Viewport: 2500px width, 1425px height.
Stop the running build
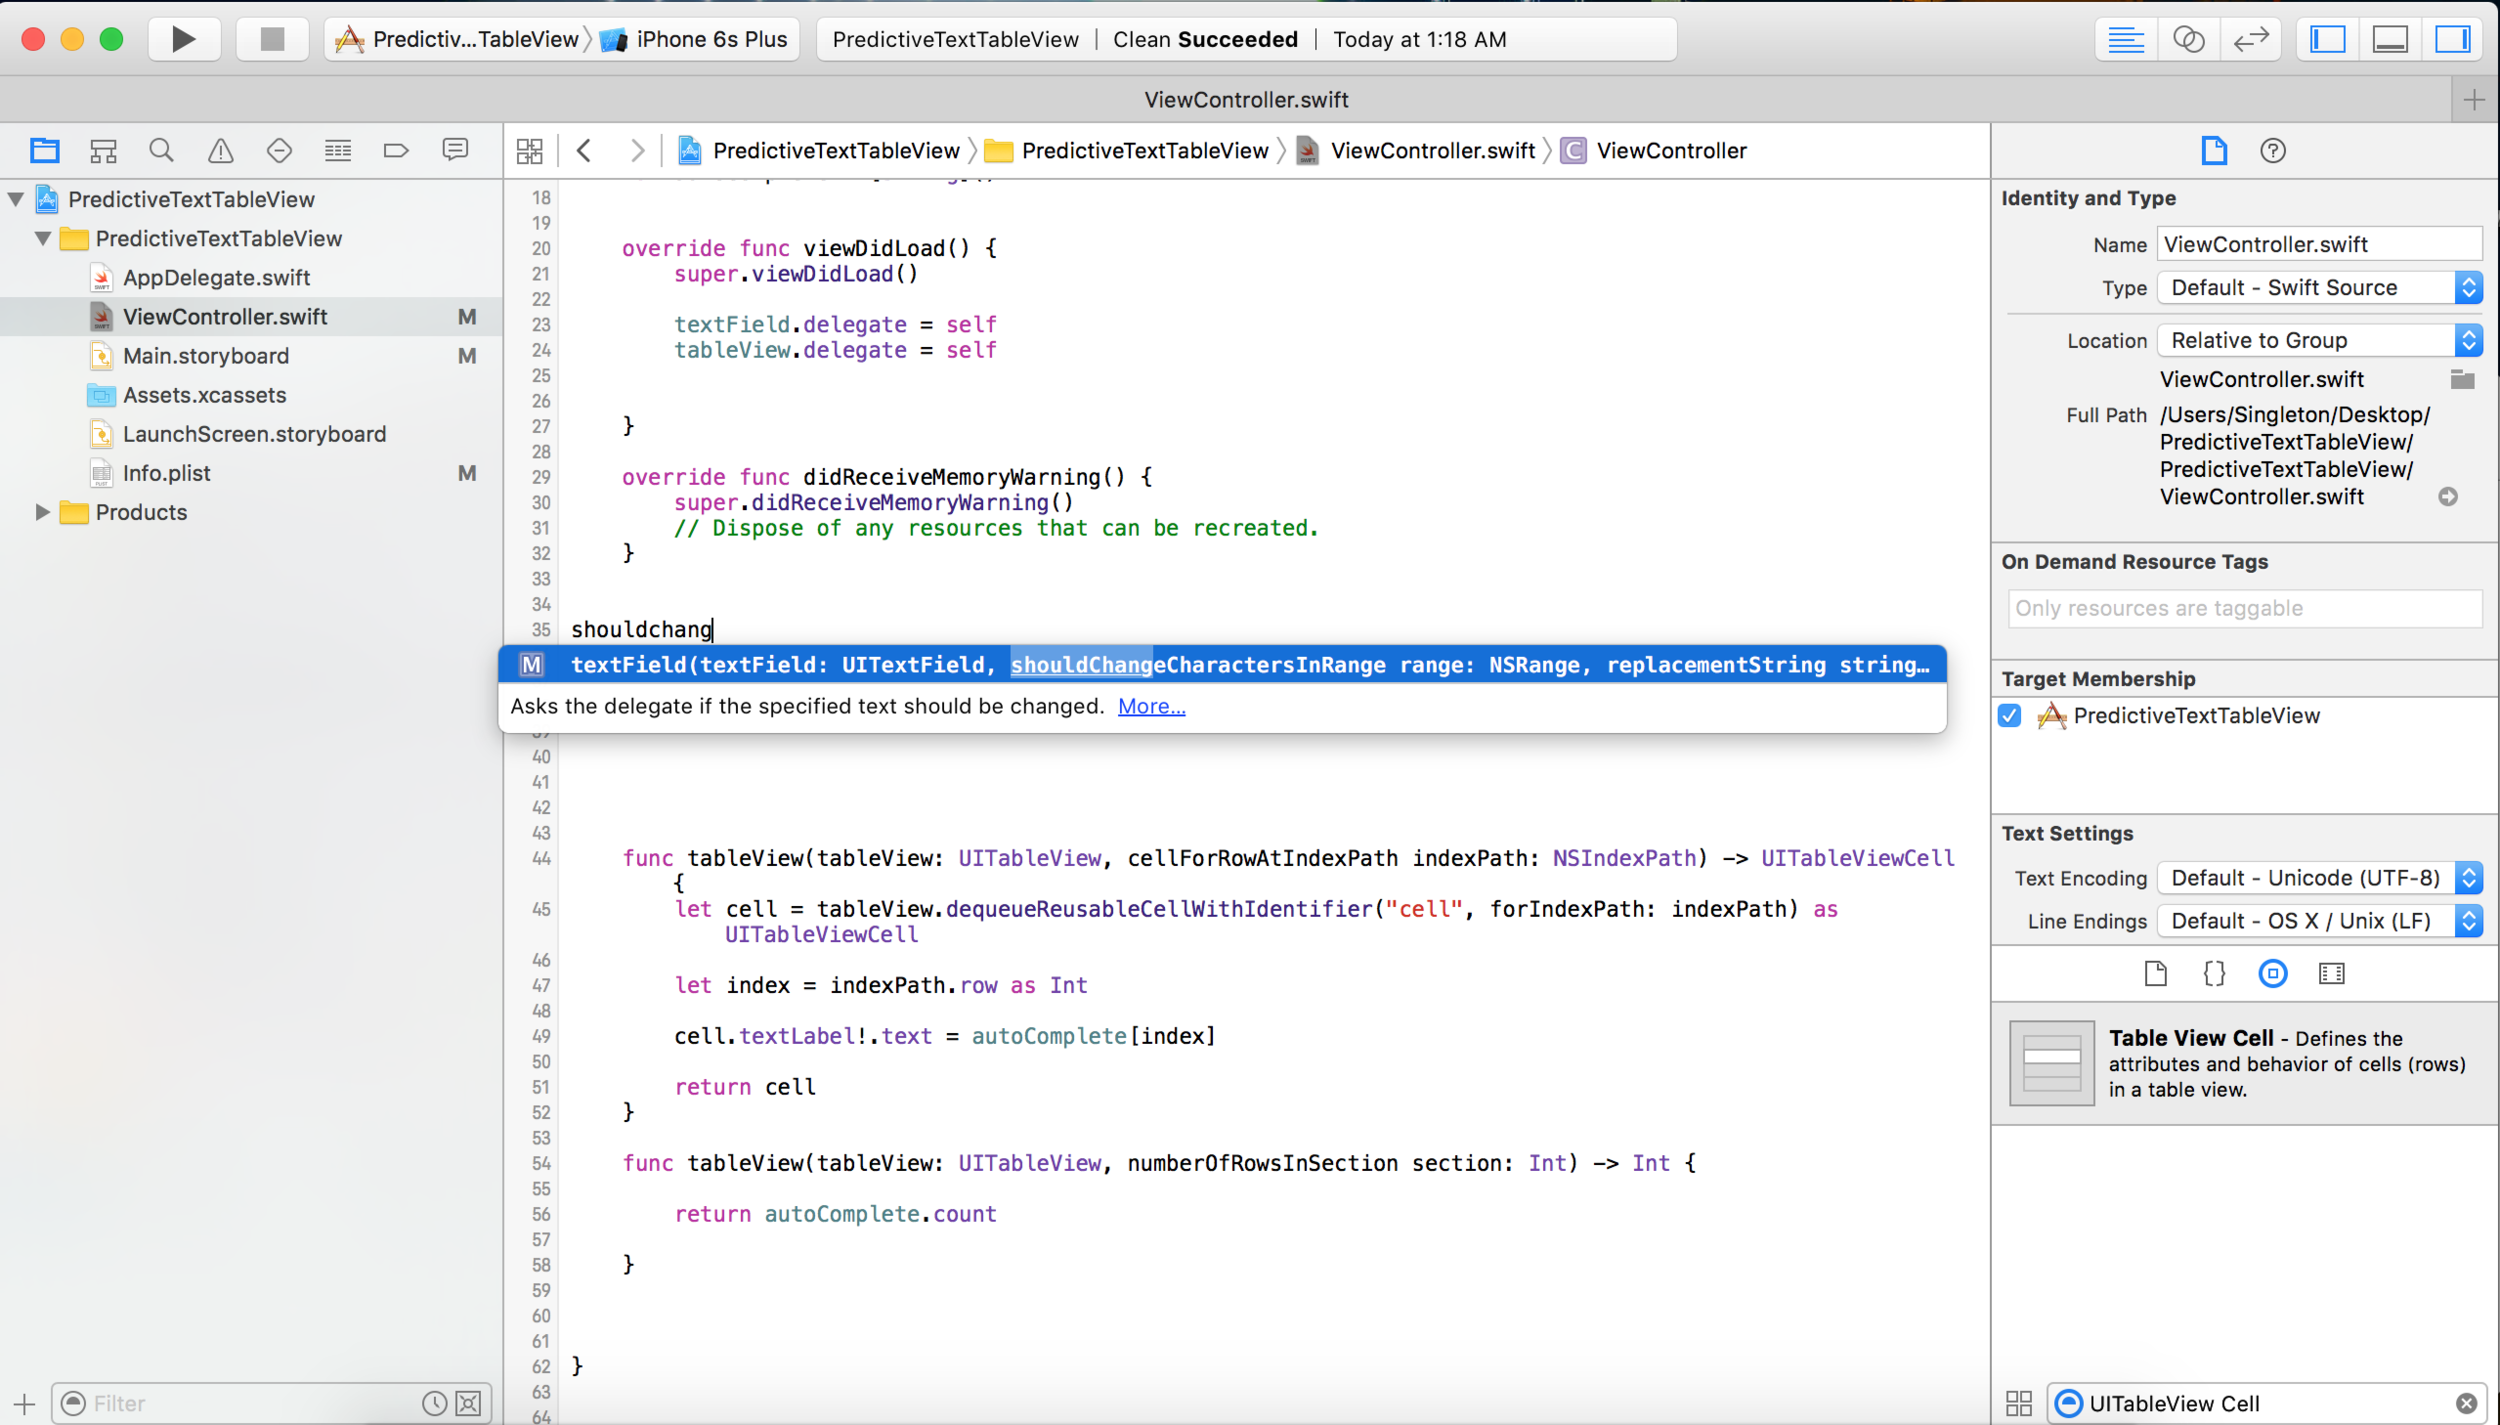(272, 39)
